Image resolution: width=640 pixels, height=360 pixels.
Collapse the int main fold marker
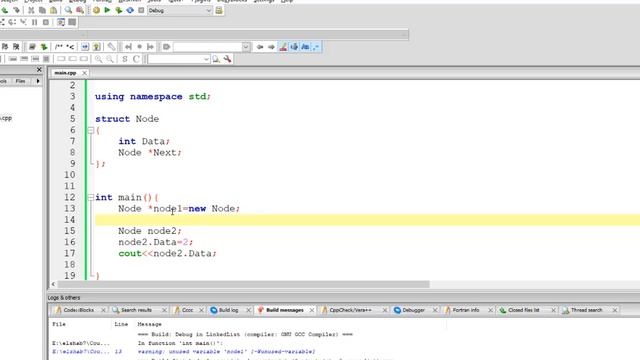(91, 198)
